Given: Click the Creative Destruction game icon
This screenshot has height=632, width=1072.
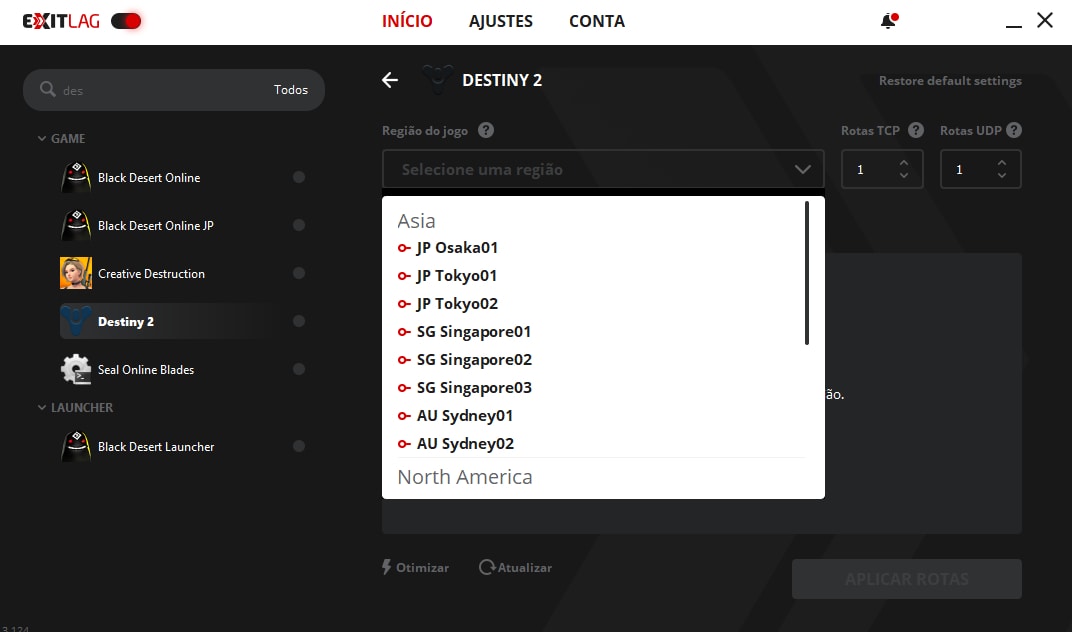Looking at the screenshot, I should [76, 274].
